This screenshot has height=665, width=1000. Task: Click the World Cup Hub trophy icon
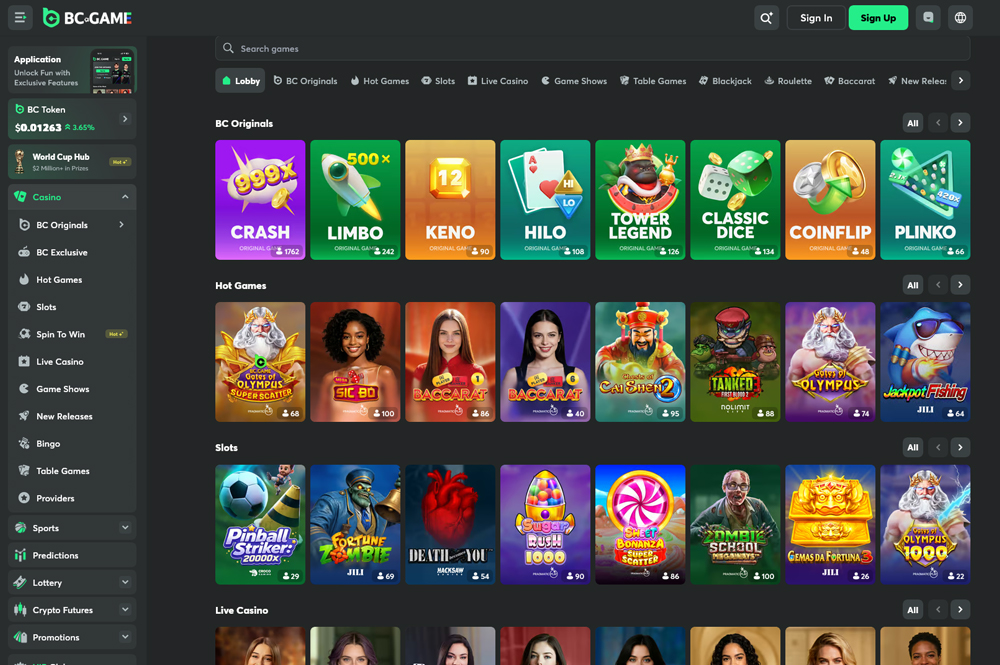20,162
